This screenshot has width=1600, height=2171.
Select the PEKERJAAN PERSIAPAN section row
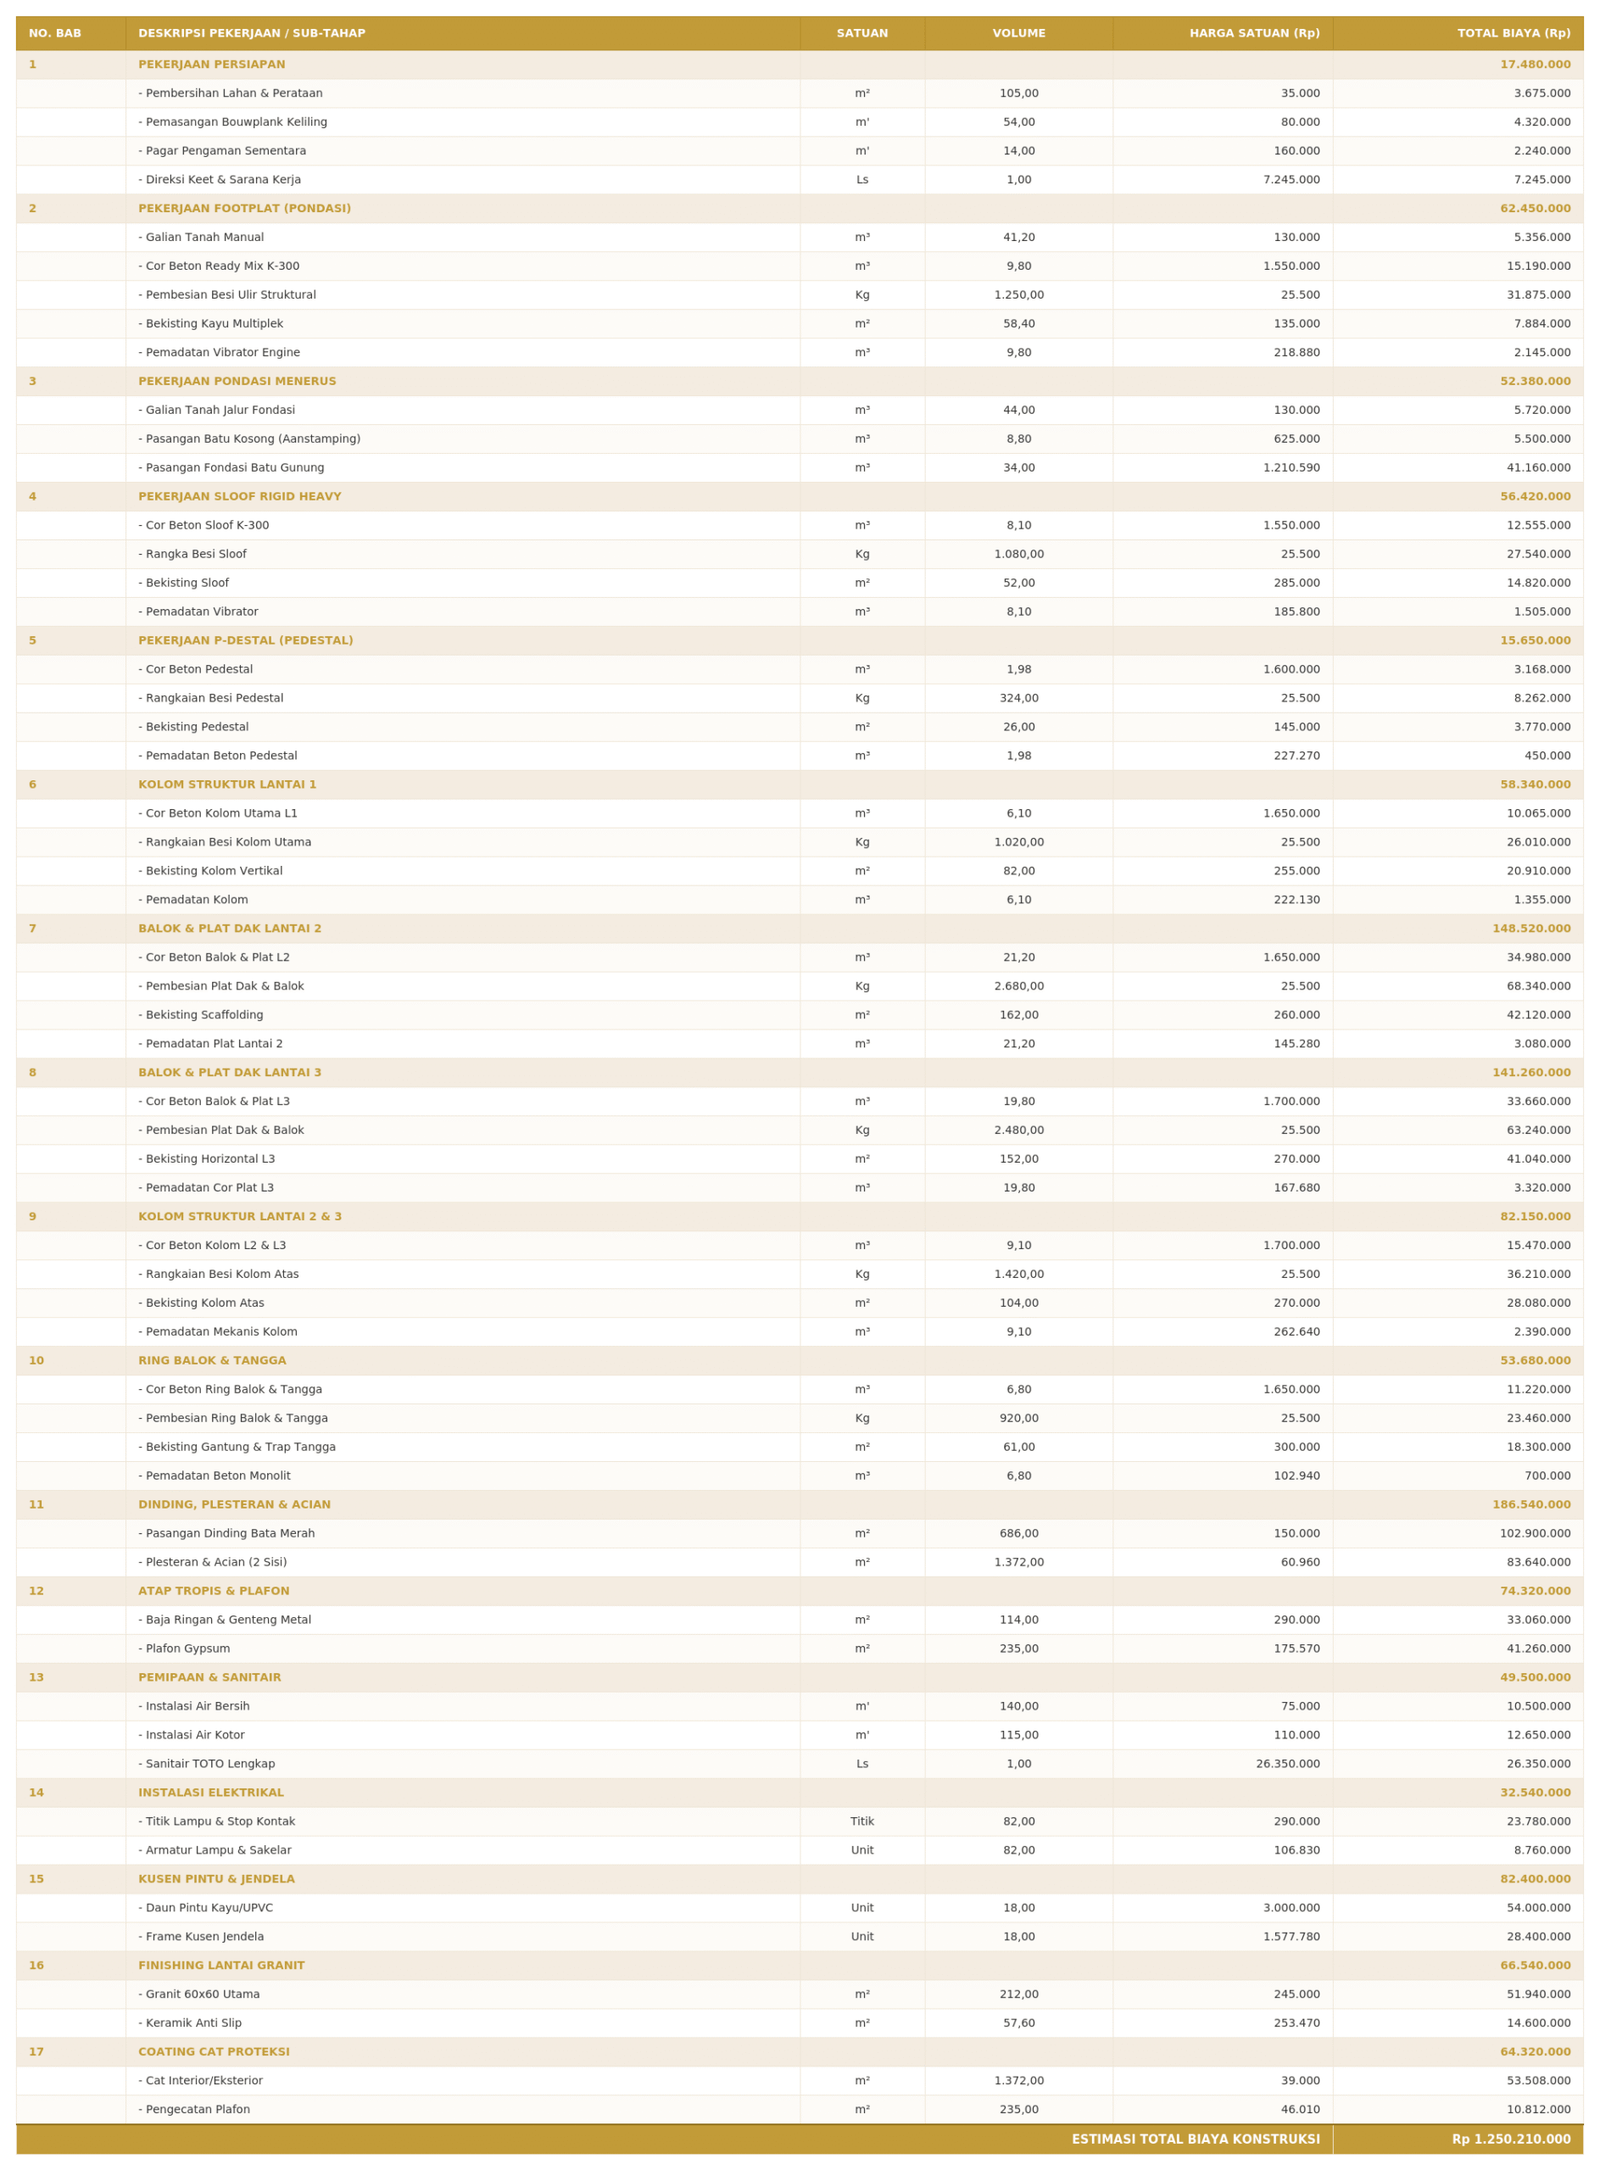tap(799, 64)
